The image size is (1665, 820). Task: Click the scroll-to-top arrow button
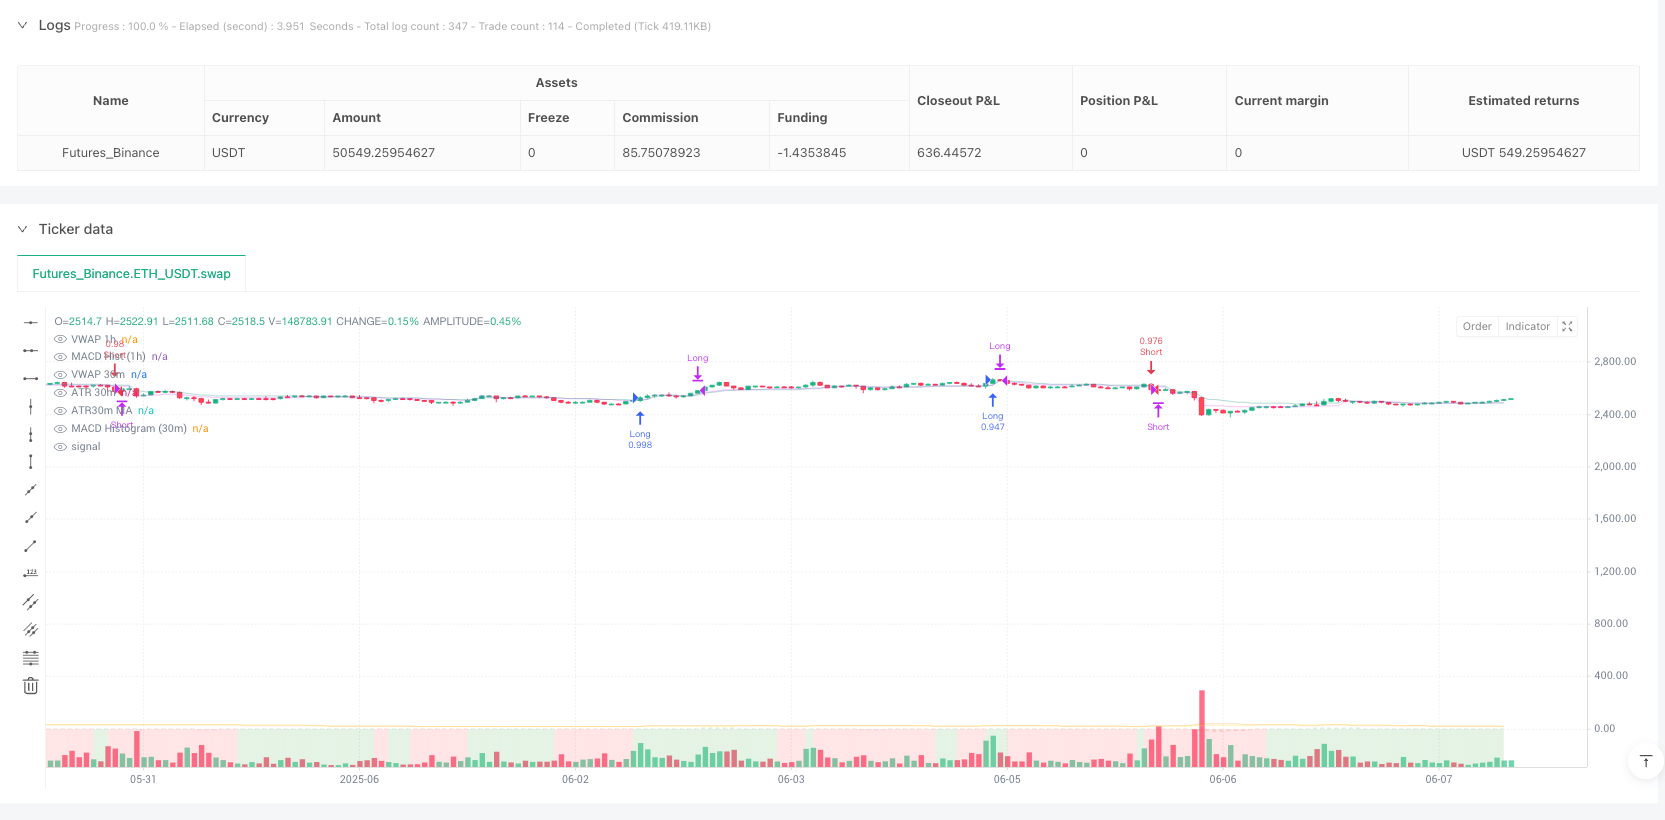[1645, 762]
